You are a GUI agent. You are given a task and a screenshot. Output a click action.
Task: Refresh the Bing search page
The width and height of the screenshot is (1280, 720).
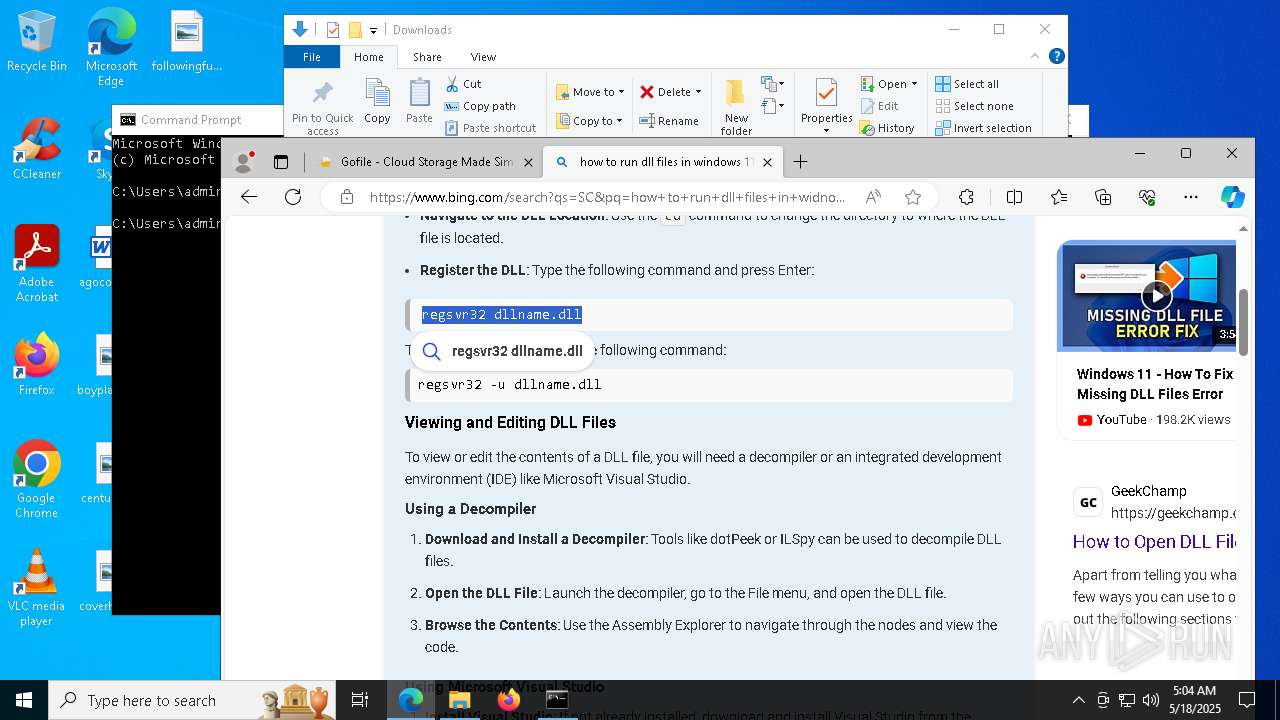tap(293, 197)
